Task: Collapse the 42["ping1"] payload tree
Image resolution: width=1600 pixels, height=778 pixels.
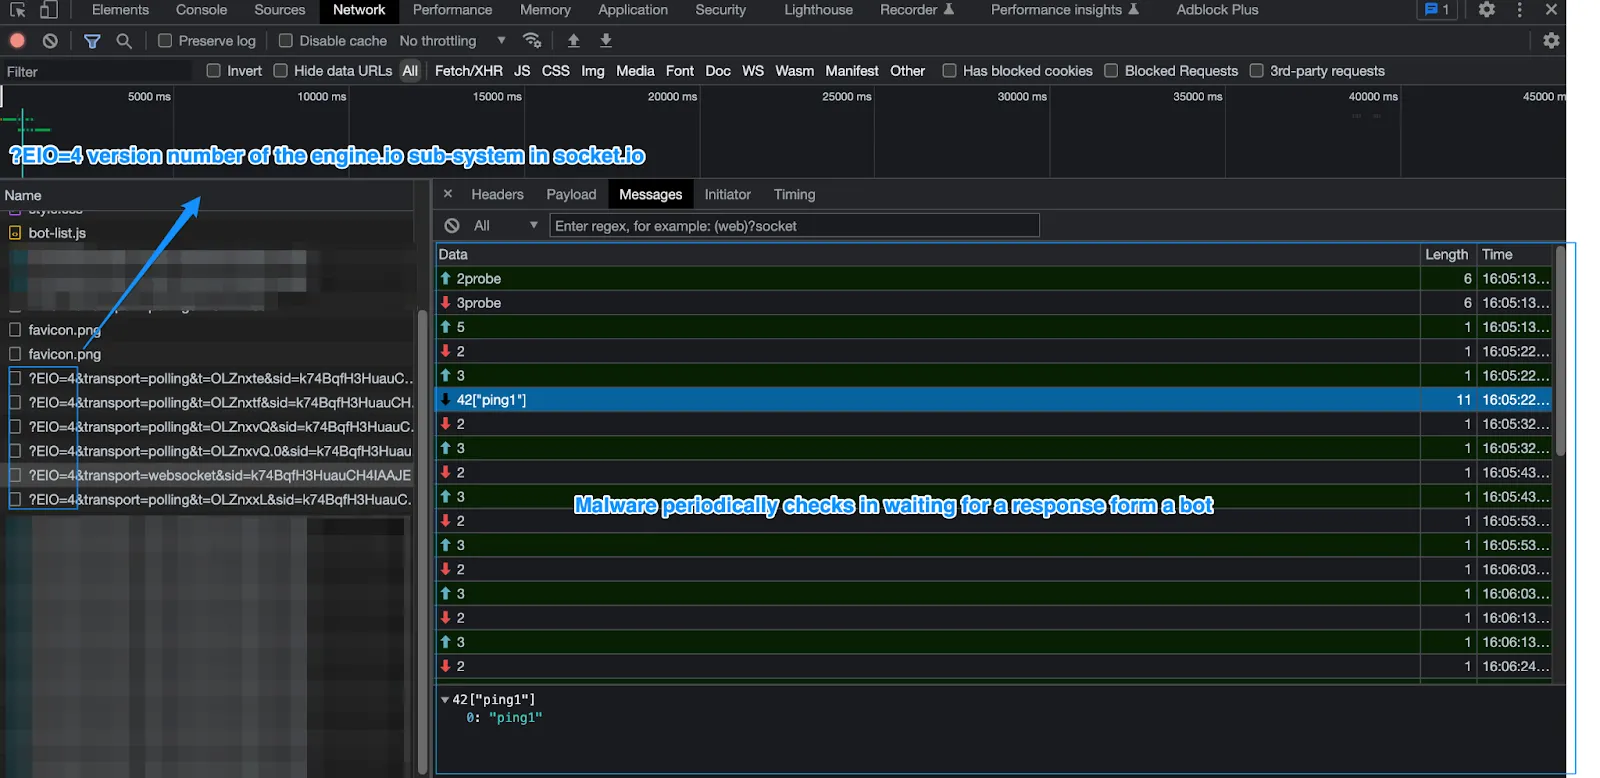Action: [x=445, y=700]
